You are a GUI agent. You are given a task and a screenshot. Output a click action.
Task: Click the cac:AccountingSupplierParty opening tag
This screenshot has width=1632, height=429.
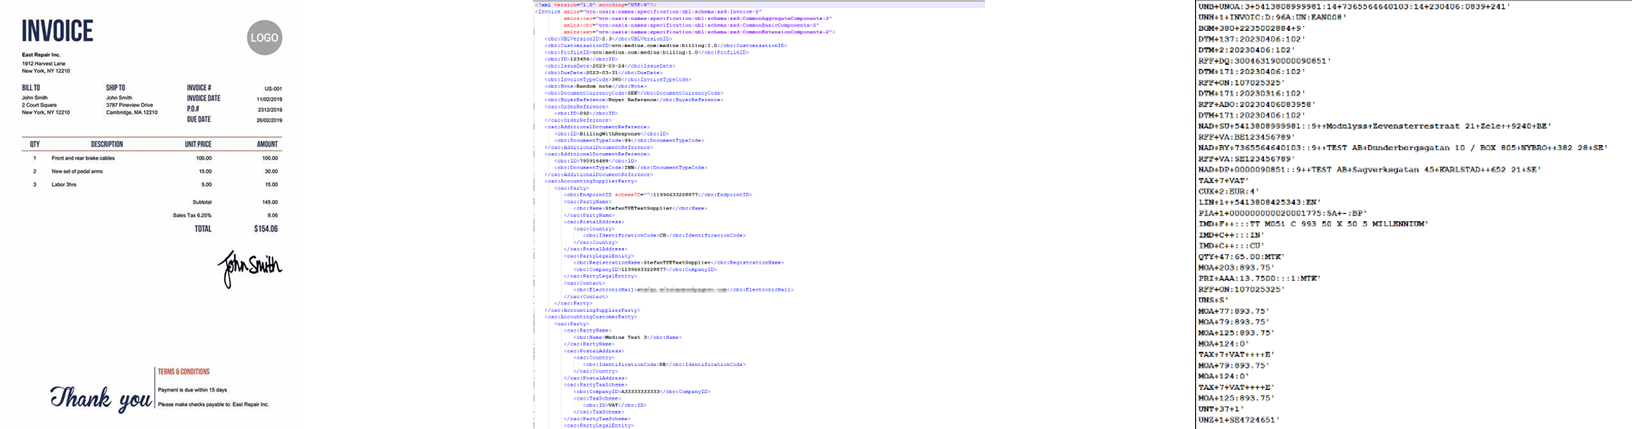tap(591, 181)
